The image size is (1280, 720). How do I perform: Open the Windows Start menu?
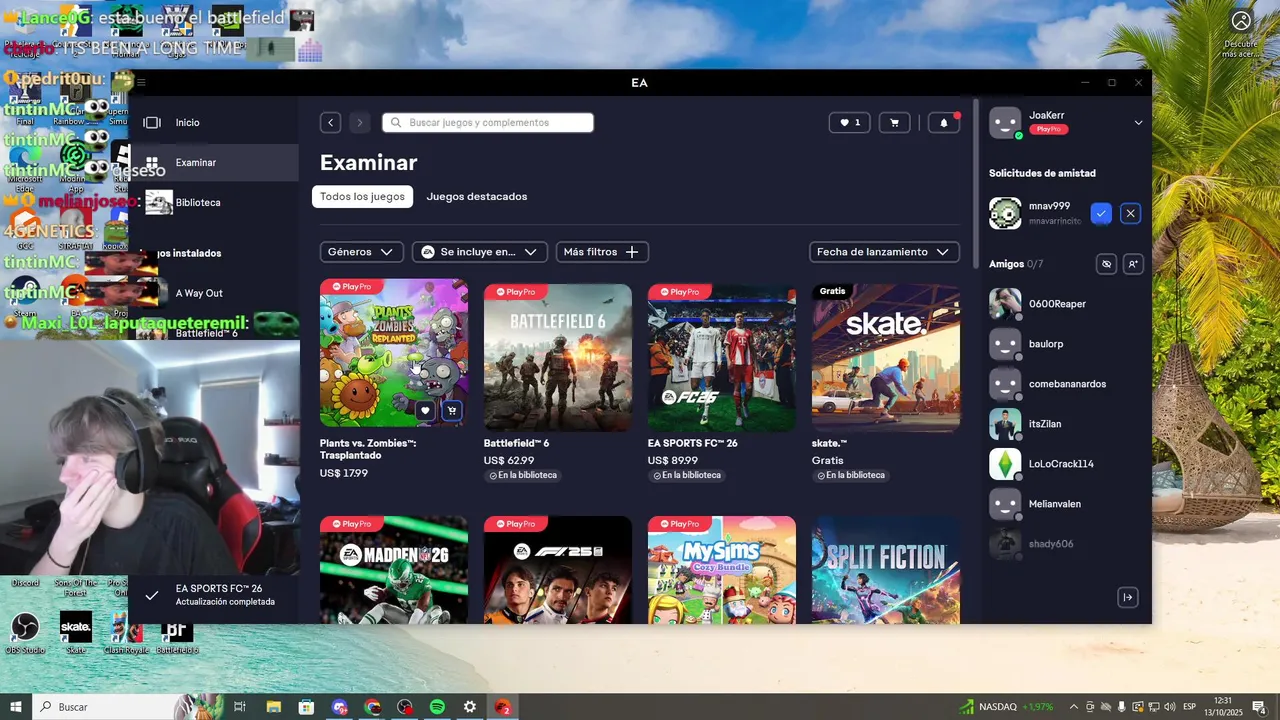[x=16, y=707]
